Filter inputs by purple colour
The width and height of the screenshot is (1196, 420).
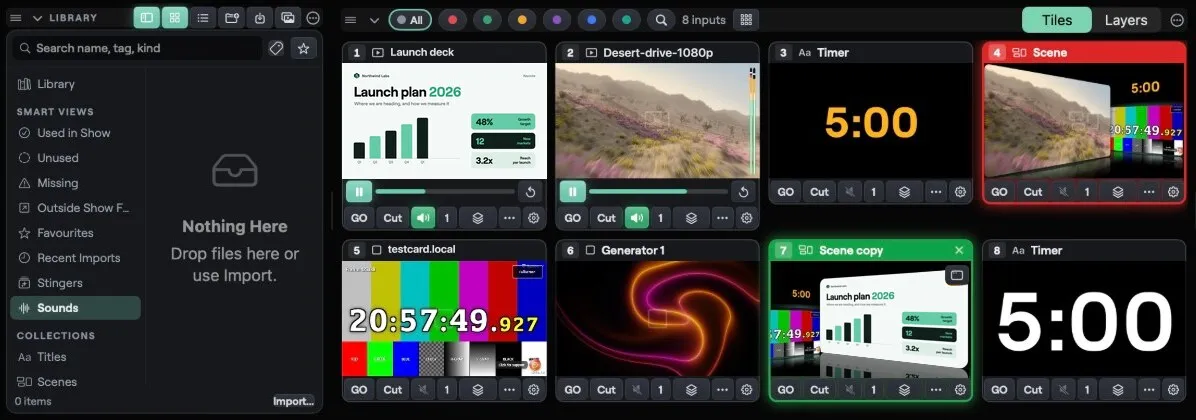(557, 20)
